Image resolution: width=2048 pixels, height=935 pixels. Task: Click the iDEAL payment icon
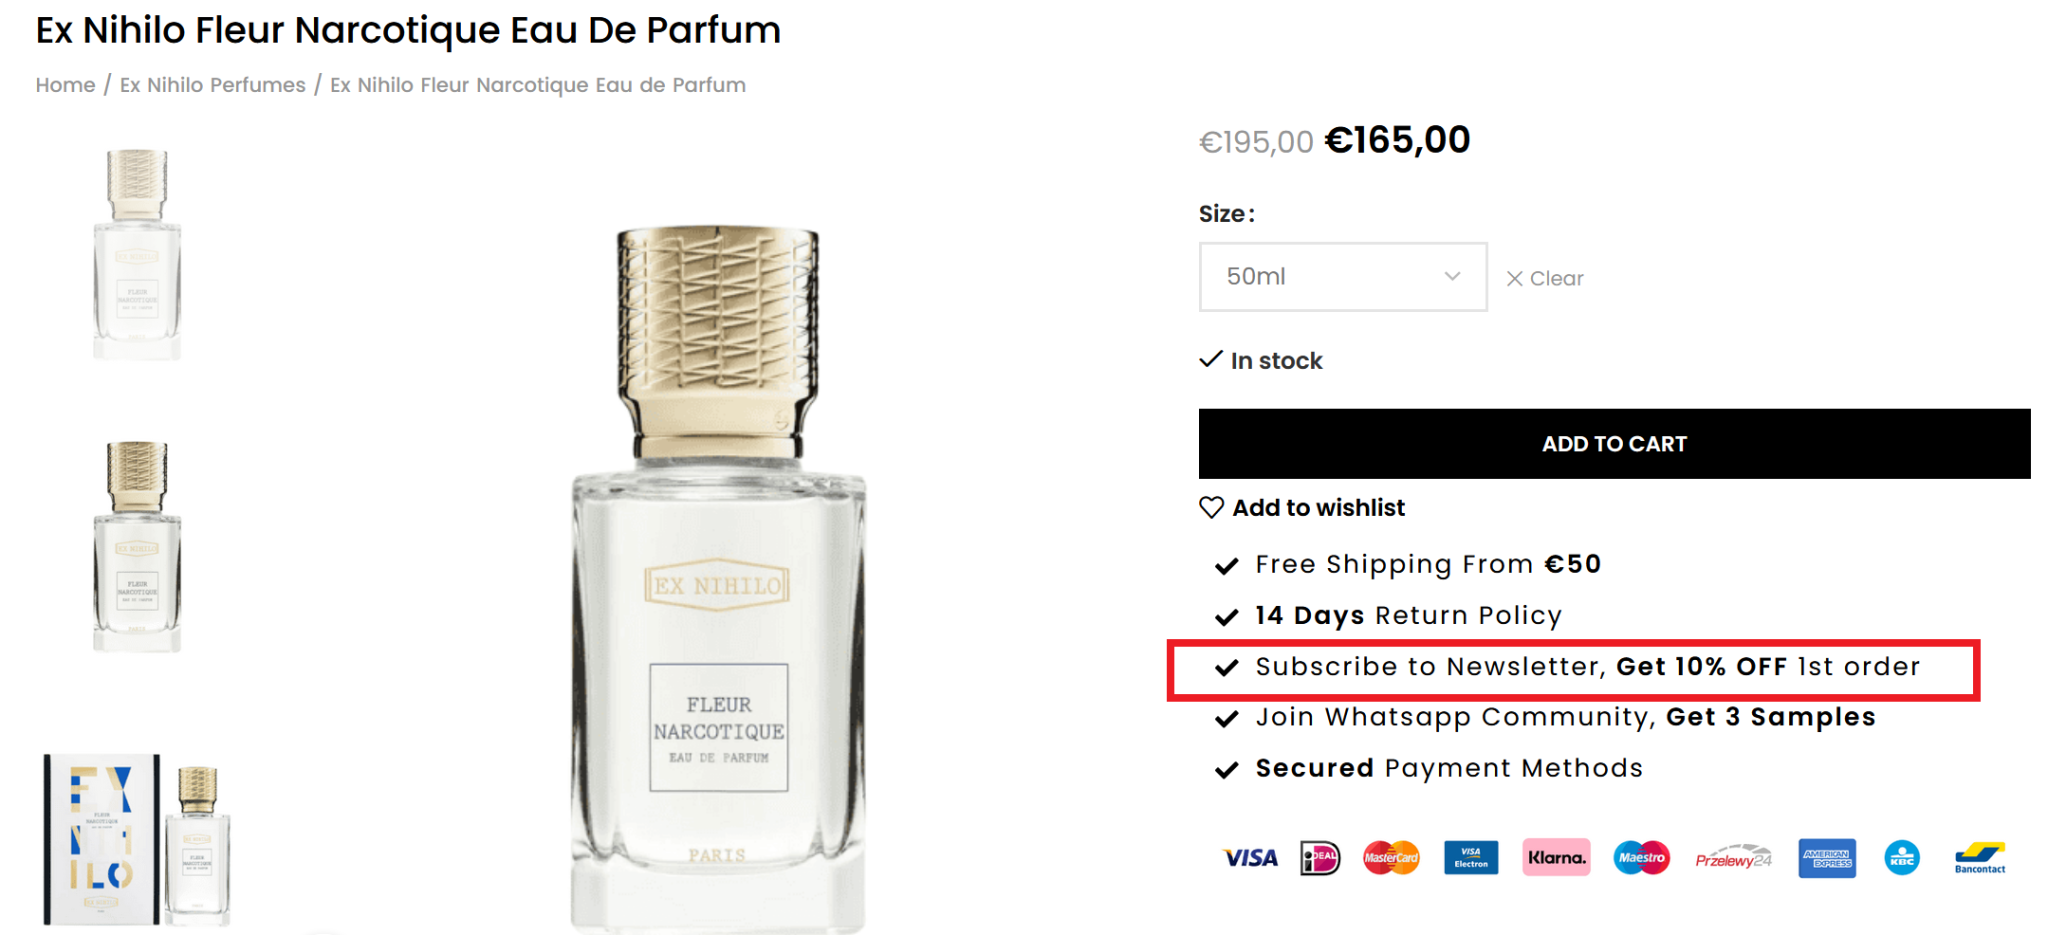[x=1320, y=858]
